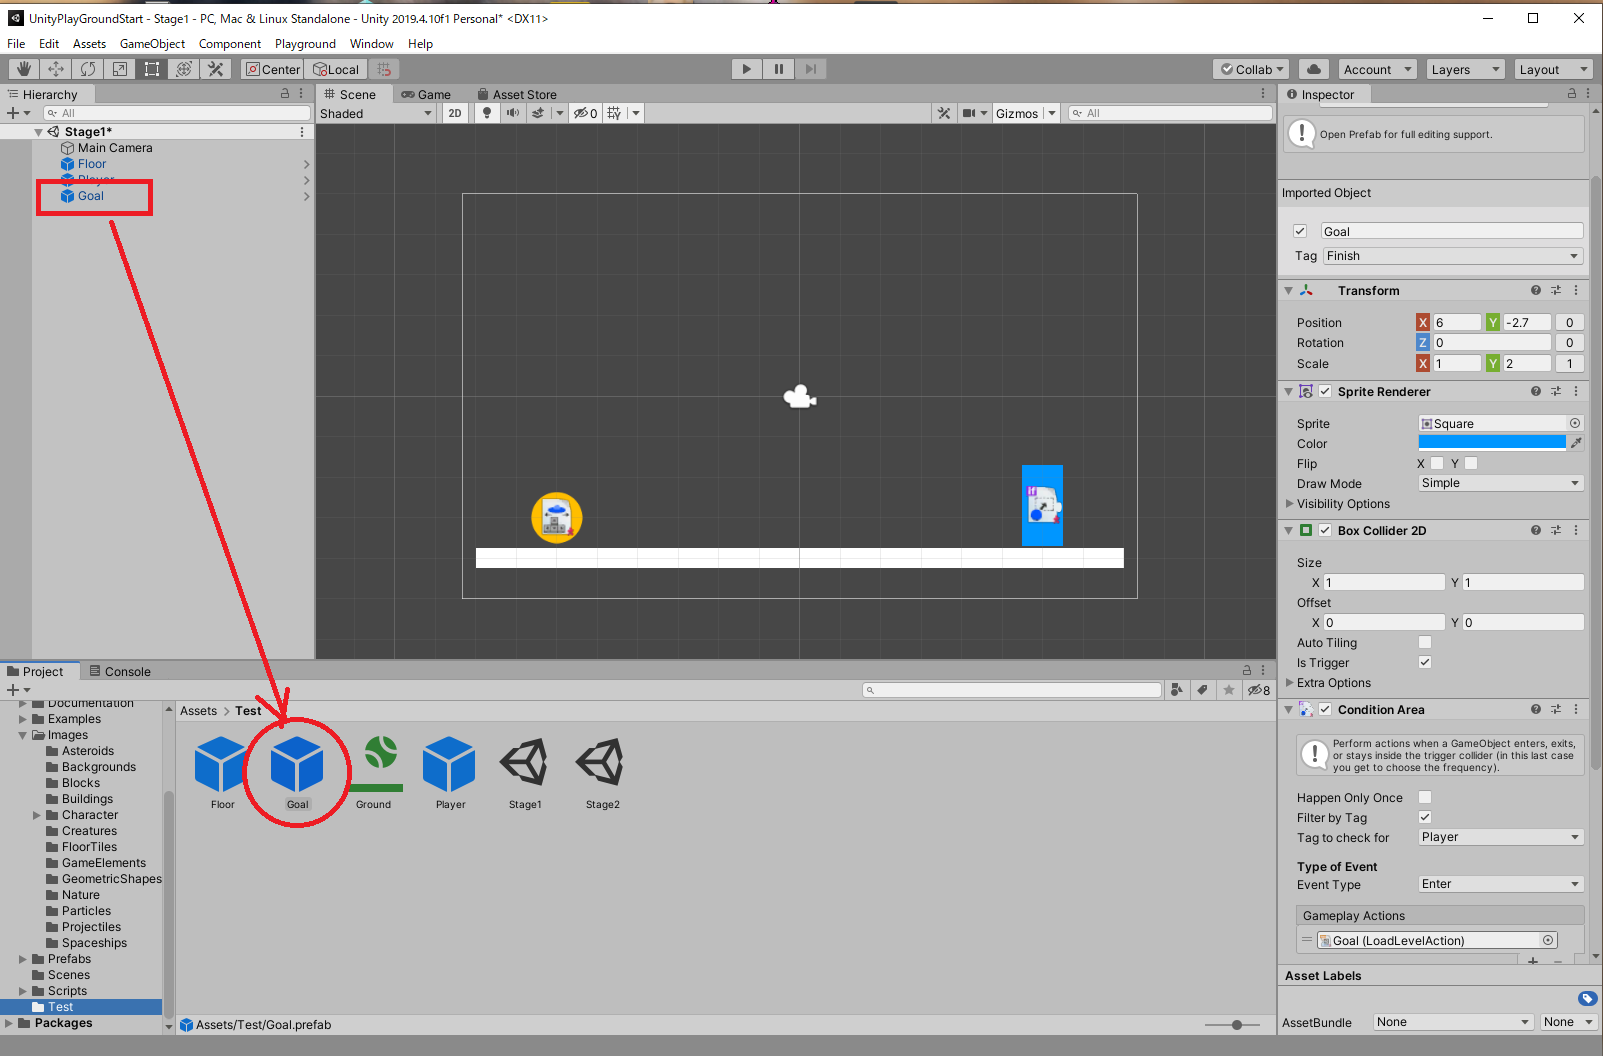Enable the Auto Tiling checkbox

coord(1425,642)
